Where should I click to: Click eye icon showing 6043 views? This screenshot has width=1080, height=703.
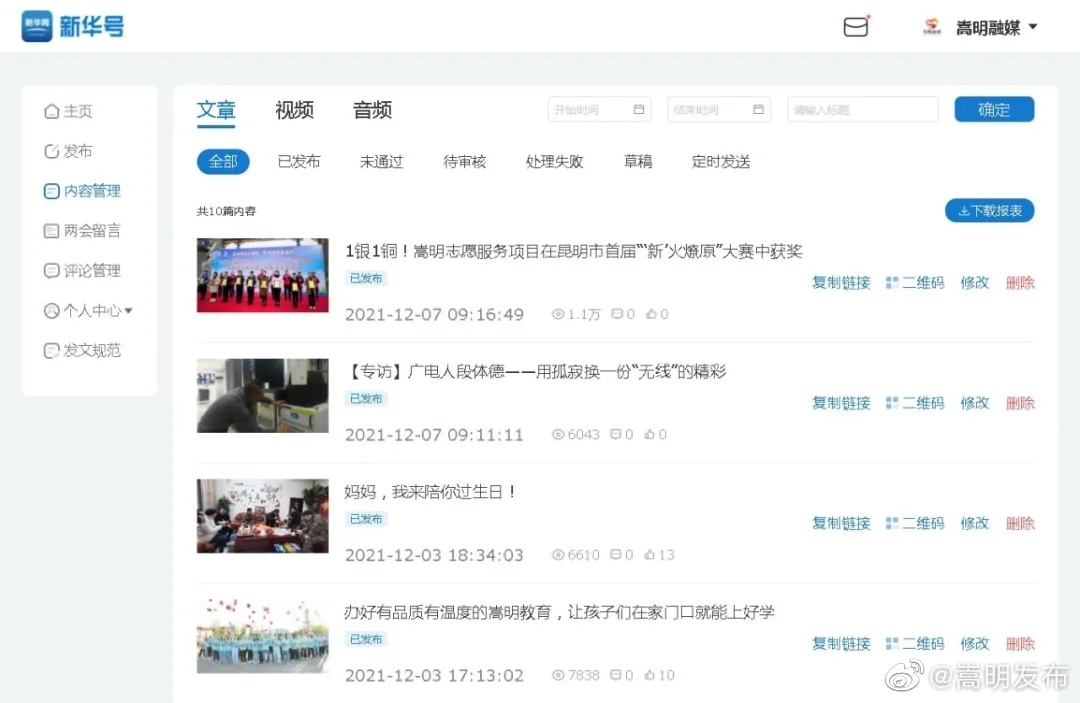click(x=558, y=434)
